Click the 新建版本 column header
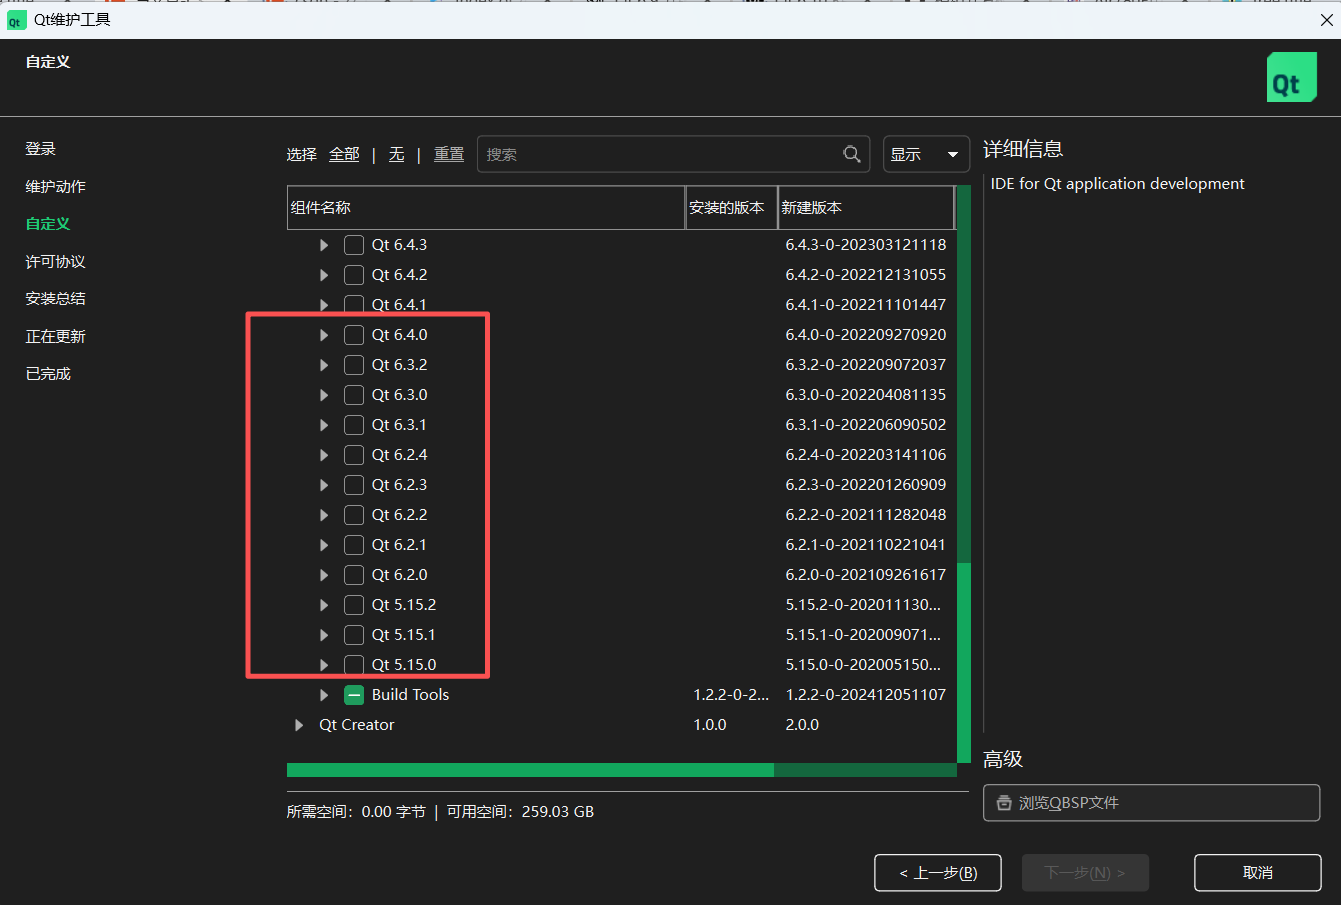The height and width of the screenshot is (905, 1341). click(866, 208)
